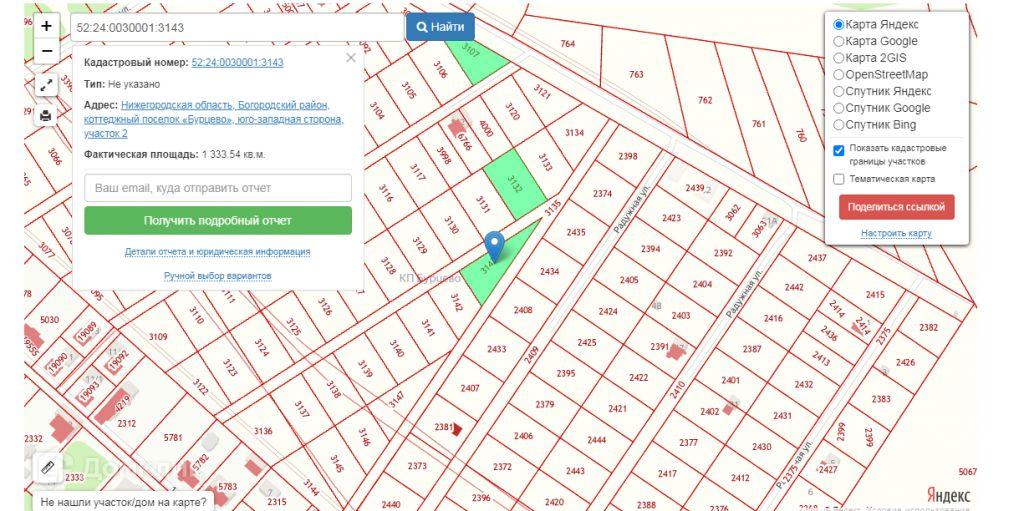Focus the cadastral number search field
The height and width of the screenshot is (511, 1024).
tap(237, 27)
